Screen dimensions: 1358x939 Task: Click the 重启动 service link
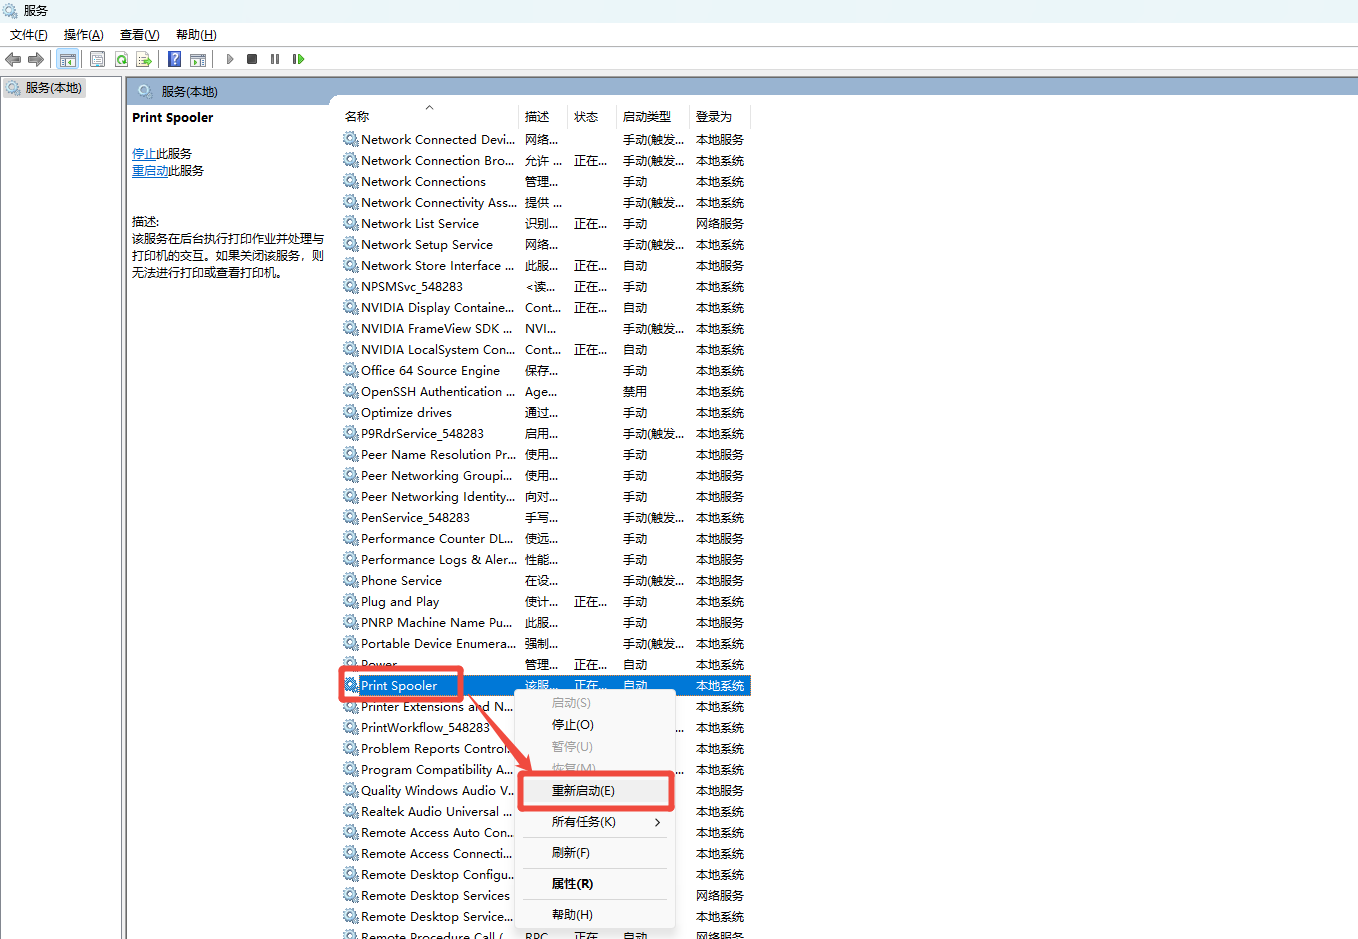click(x=150, y=171)
